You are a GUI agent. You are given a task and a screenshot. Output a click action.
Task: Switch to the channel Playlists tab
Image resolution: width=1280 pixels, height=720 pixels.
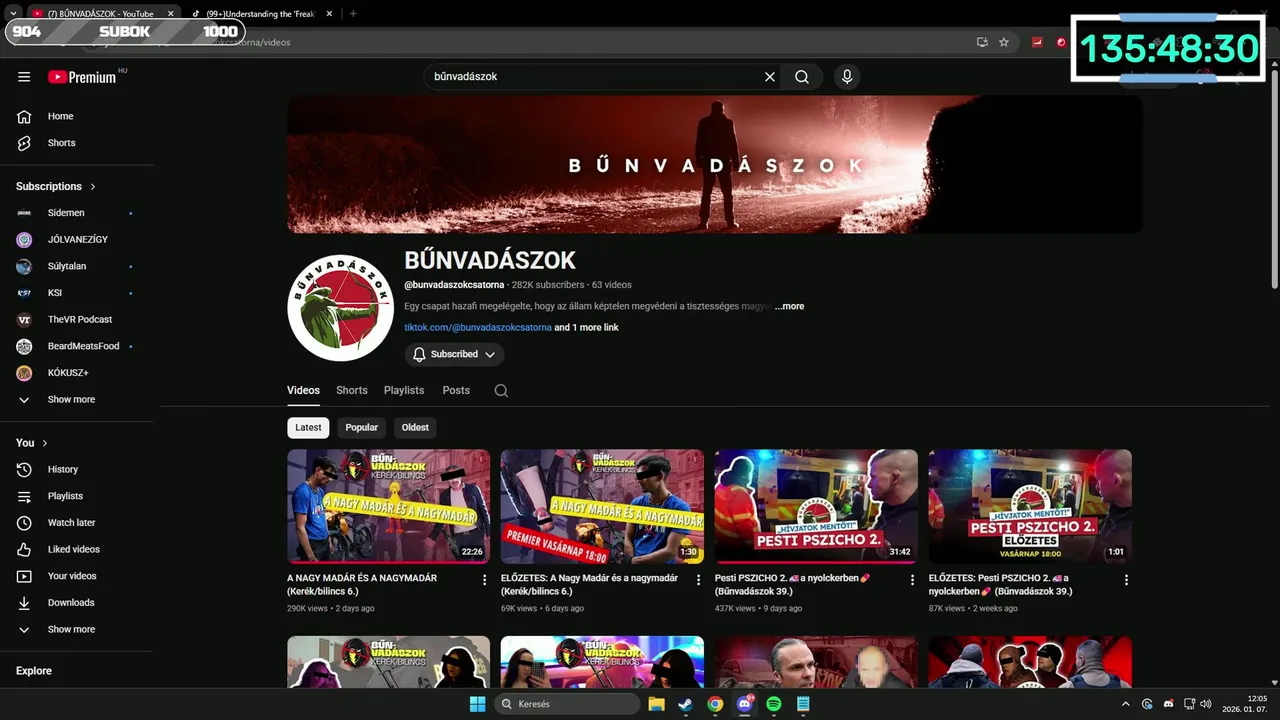tap(404, 391)
